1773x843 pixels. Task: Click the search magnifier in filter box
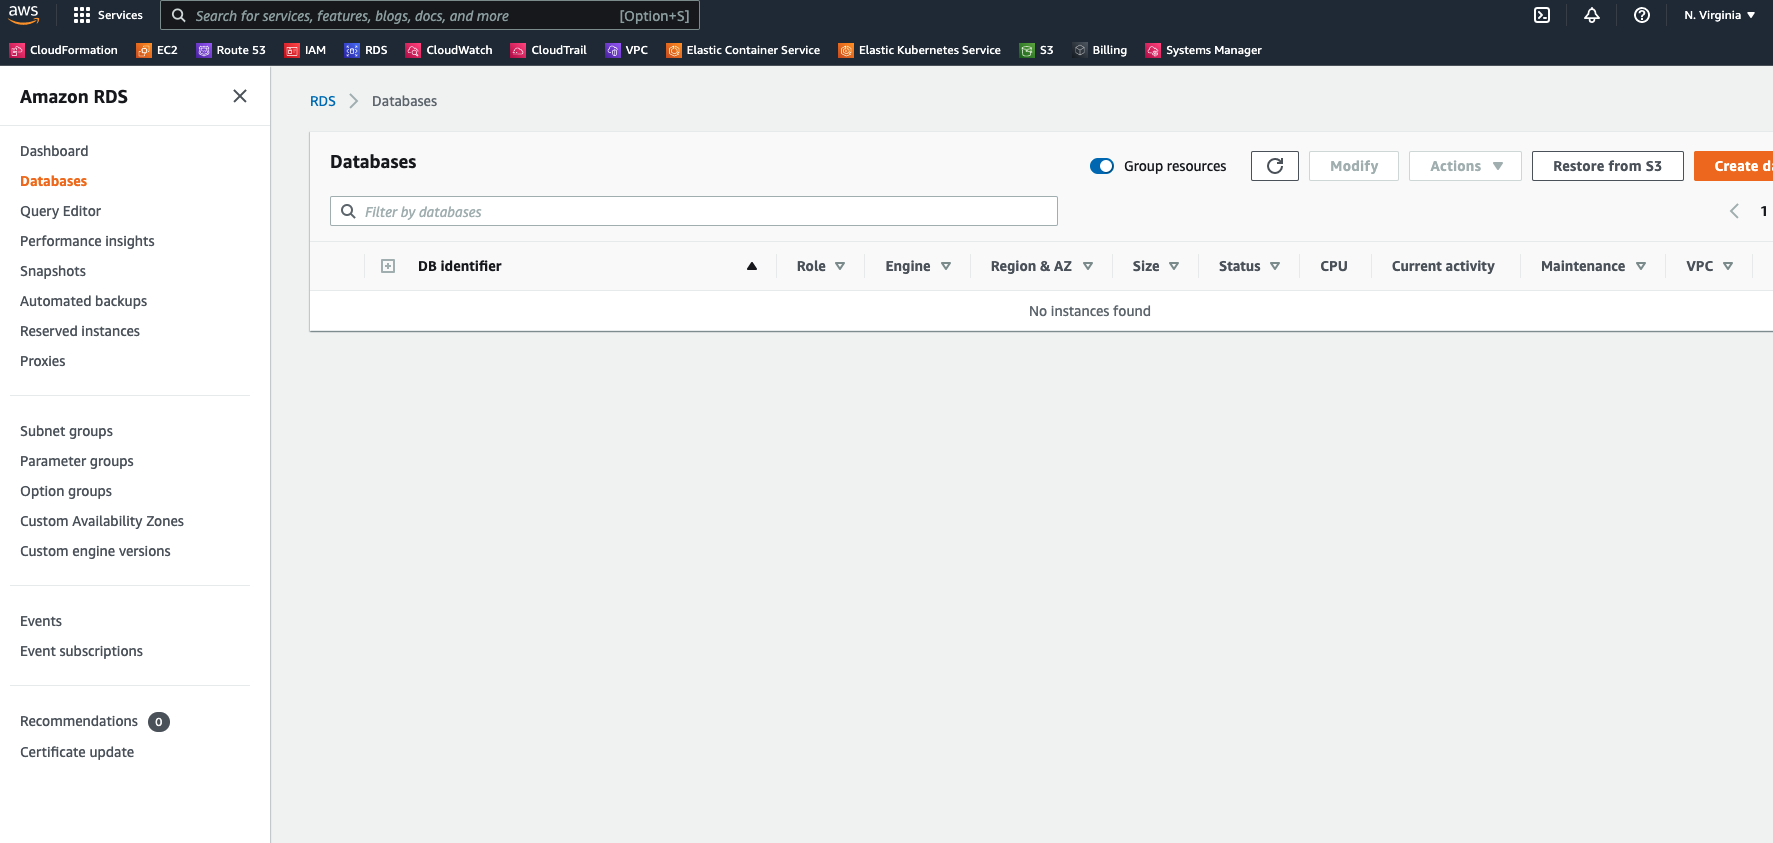pos(348,211)
